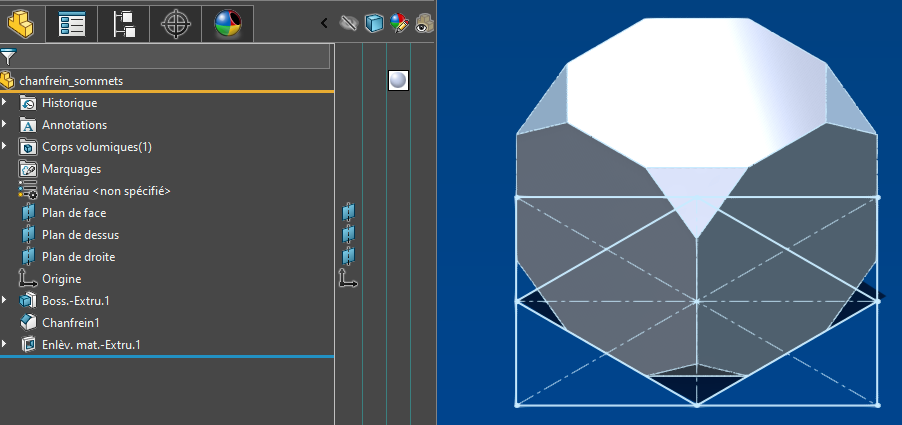Screen dimensions: 902x425
Task: Click the tree filter funnel icon
Action: coord(8,57)
